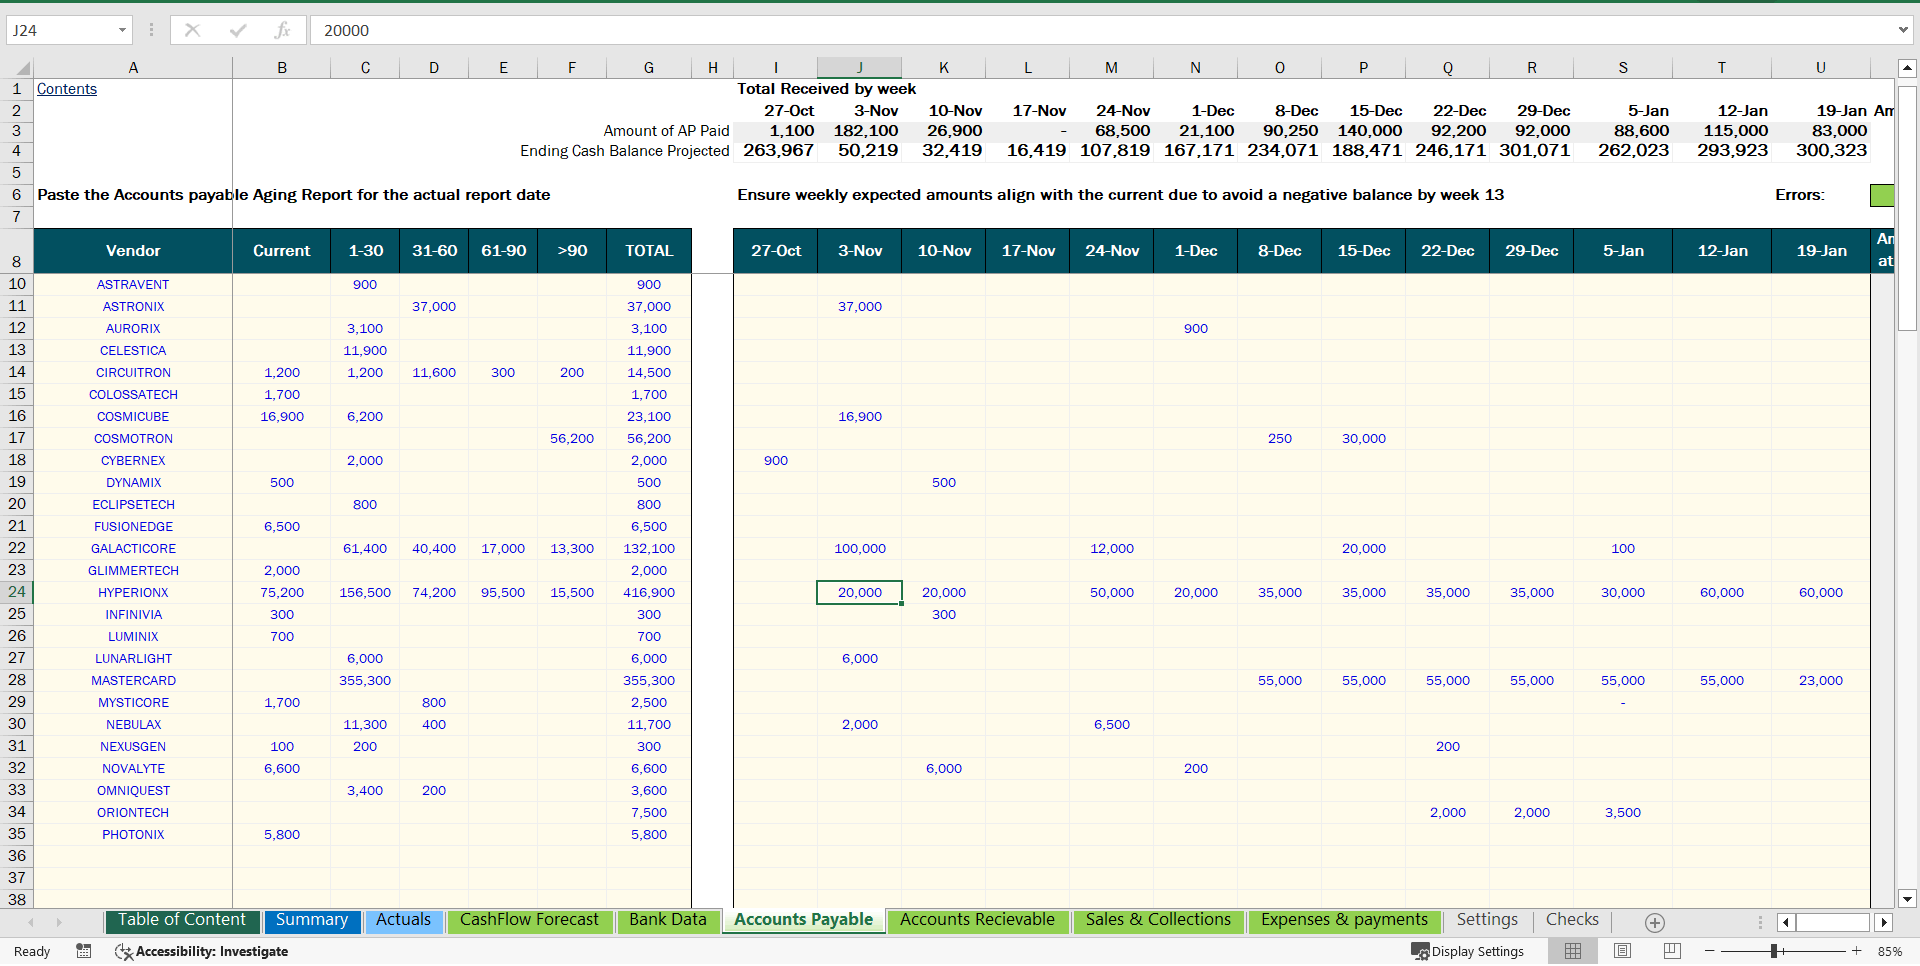Select CYBERNEX 900 cell under 27-Oct
The width and height of the screenshot is (1920, 966).
(x=776, y=461)
